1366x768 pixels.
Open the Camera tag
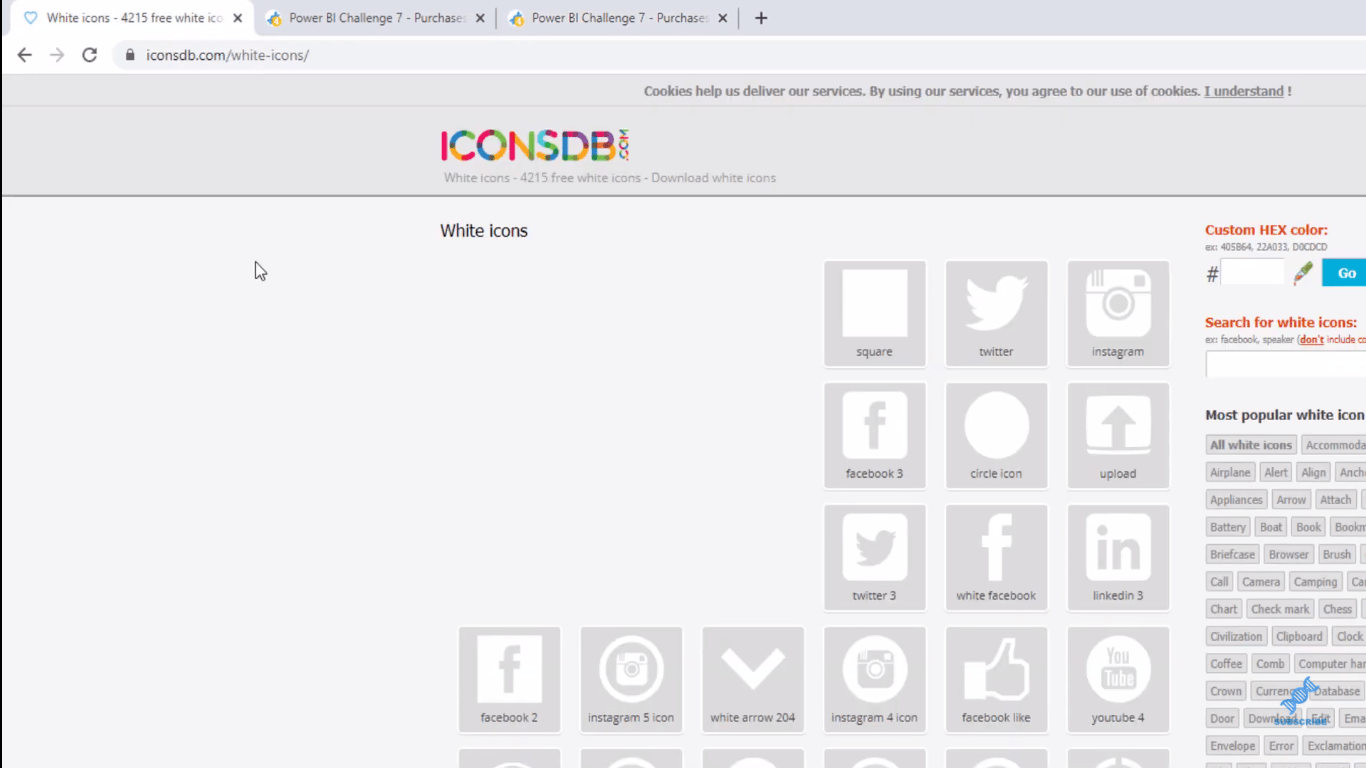click(1261, 582)
